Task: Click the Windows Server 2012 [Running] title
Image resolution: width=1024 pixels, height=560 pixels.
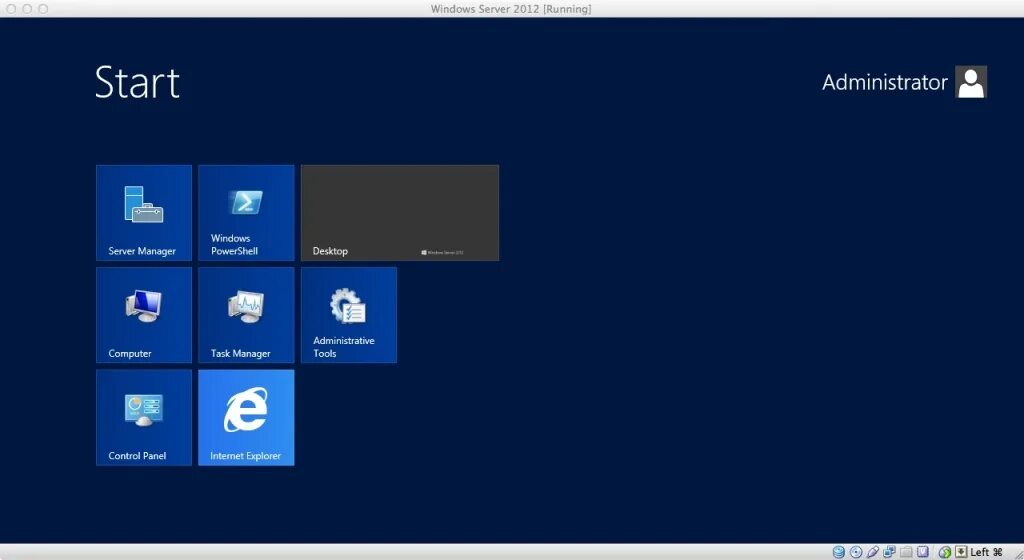Action: click(x=511, y=9)
